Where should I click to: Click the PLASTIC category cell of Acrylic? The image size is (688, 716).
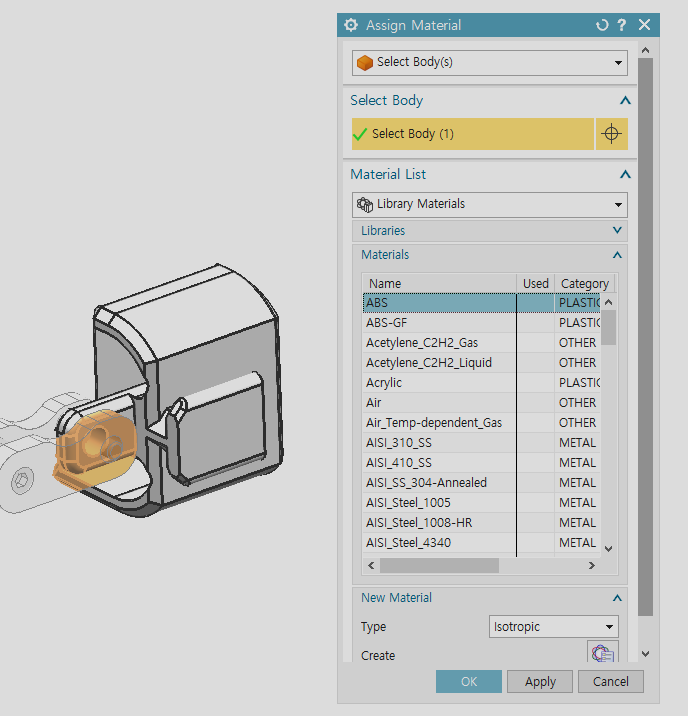tap(579, 383)
